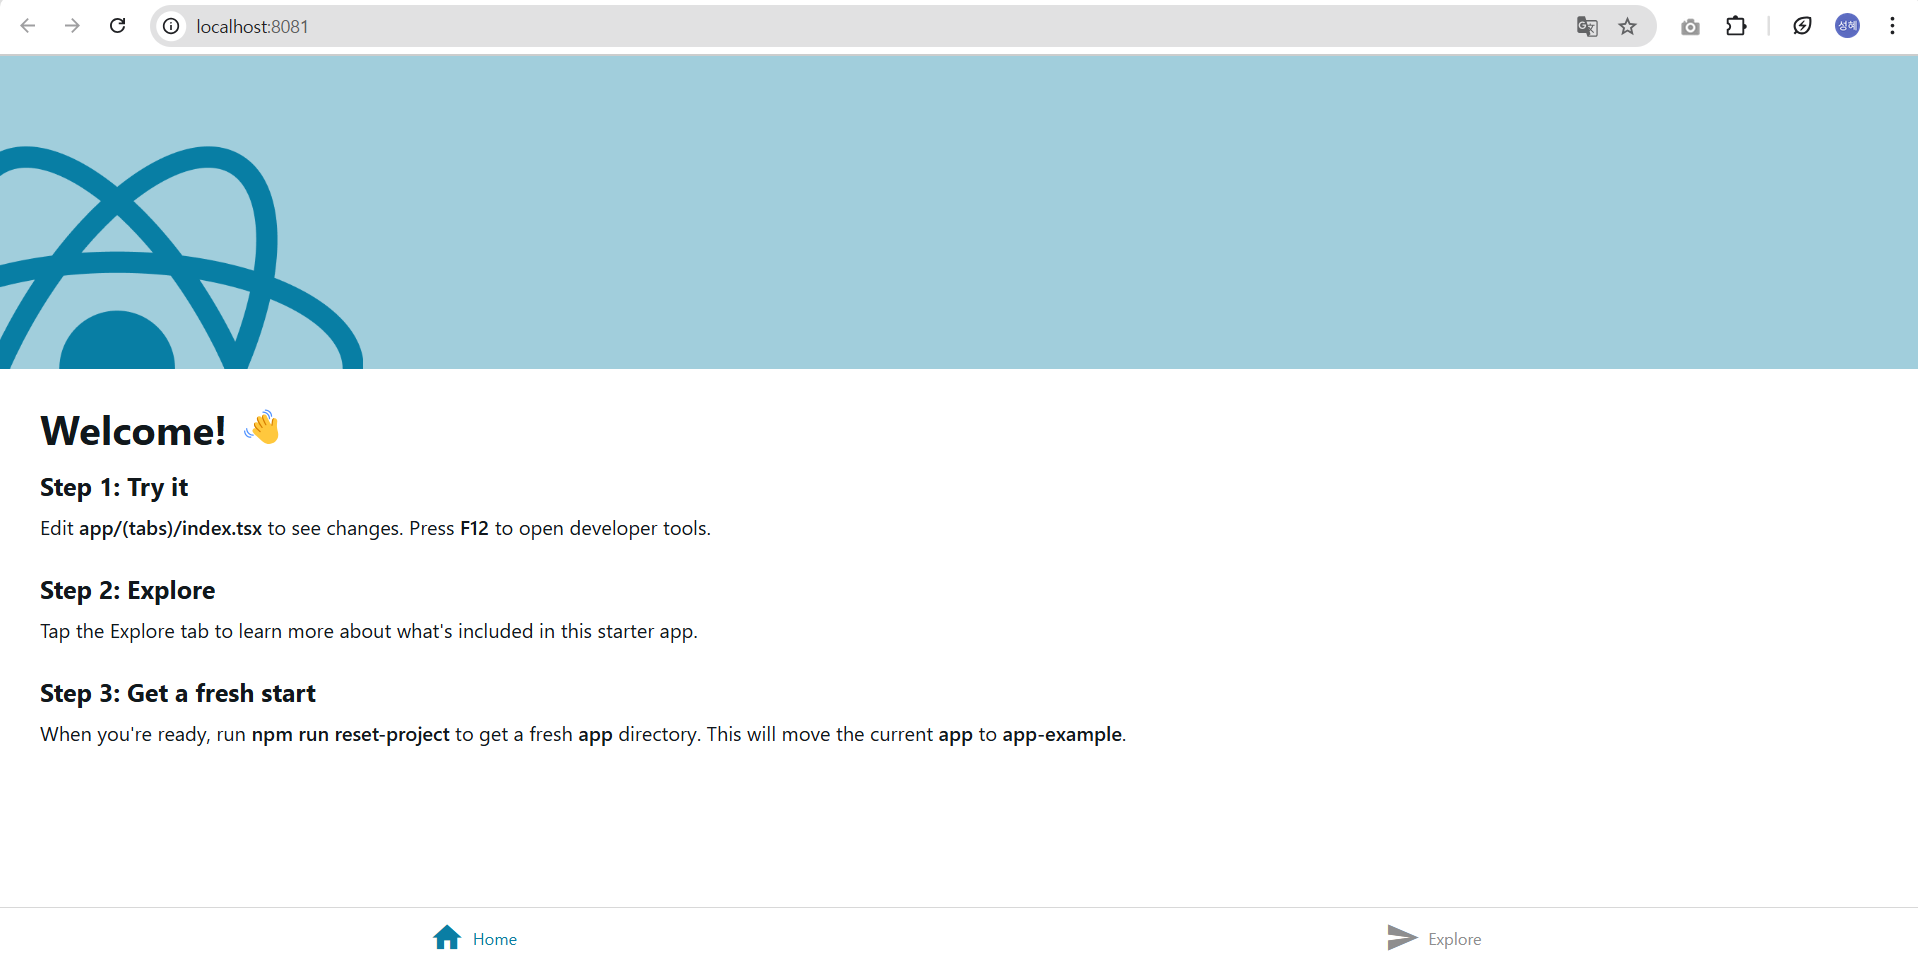Click the 'app/(tabs)/index.tsx' text
1918x960 pixels.
click(170, 528)
